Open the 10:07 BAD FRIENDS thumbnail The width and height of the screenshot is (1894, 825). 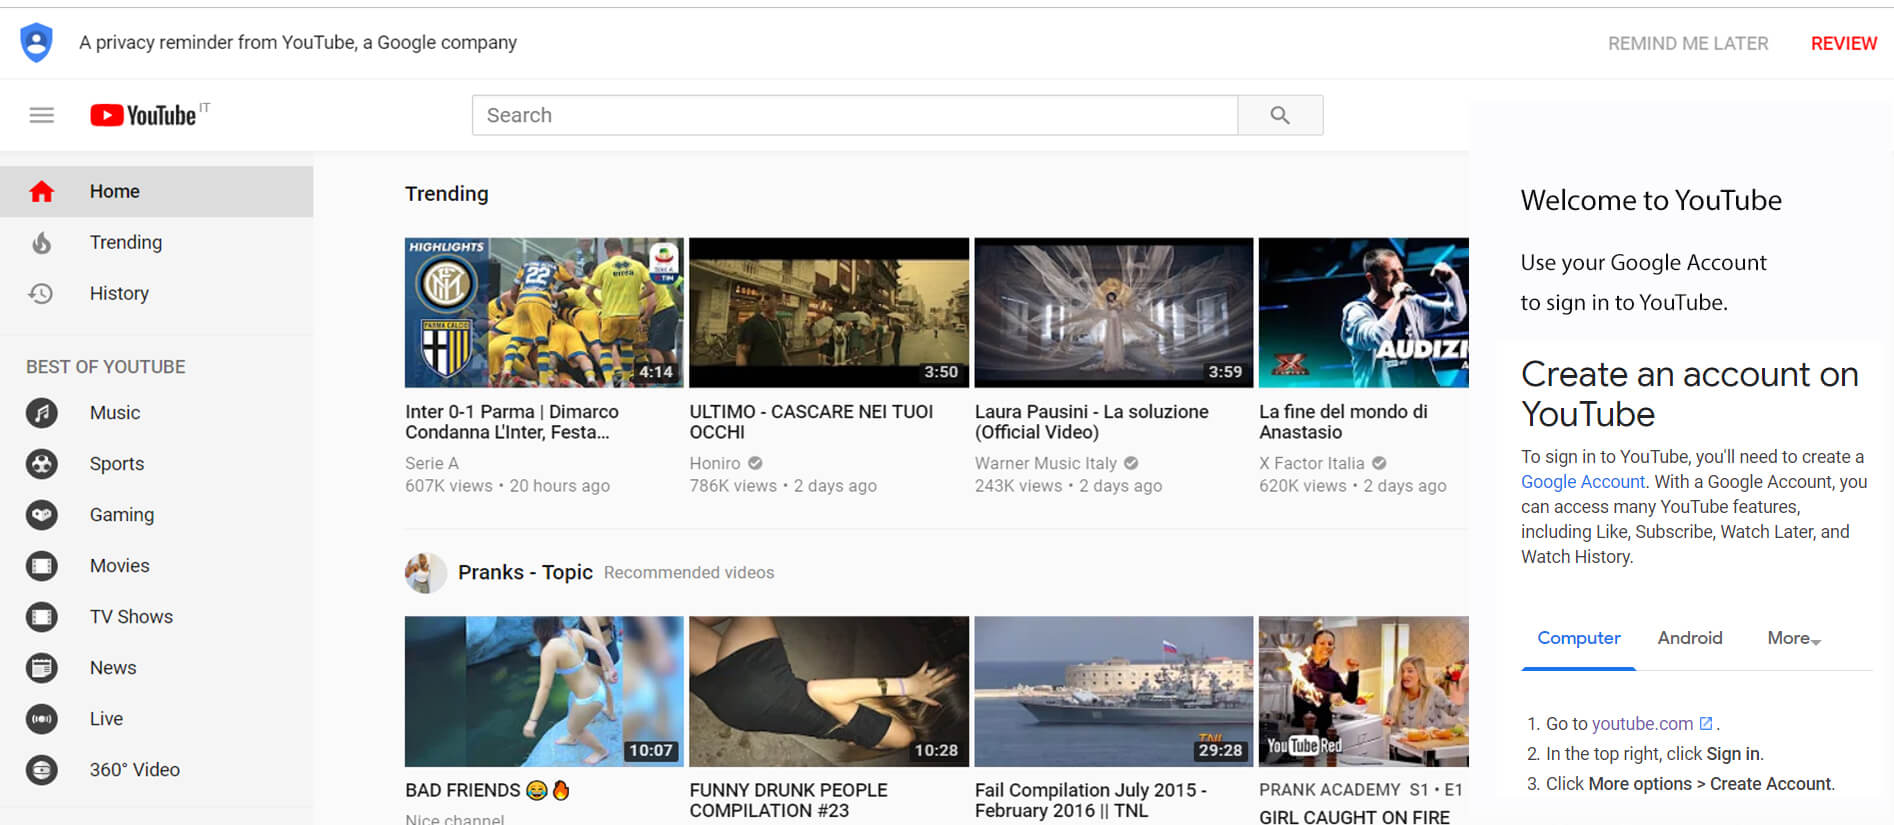pyautogui.click(x=544, y=691)
